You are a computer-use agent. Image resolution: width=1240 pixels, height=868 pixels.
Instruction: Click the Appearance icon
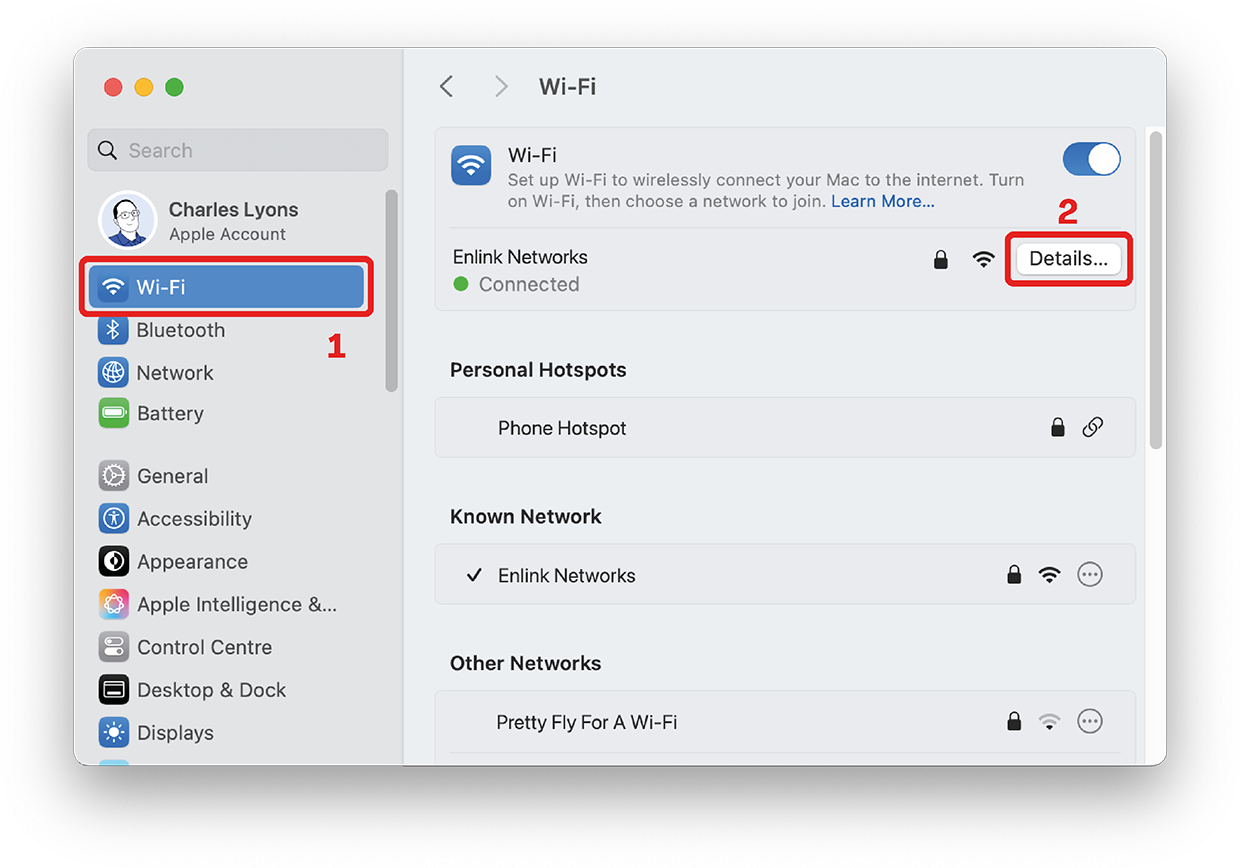[x=113, y=561]
